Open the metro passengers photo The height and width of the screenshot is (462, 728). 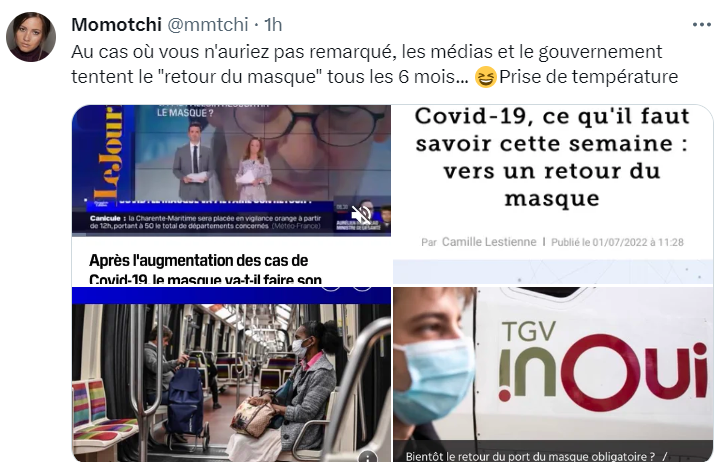coord(231,374)
